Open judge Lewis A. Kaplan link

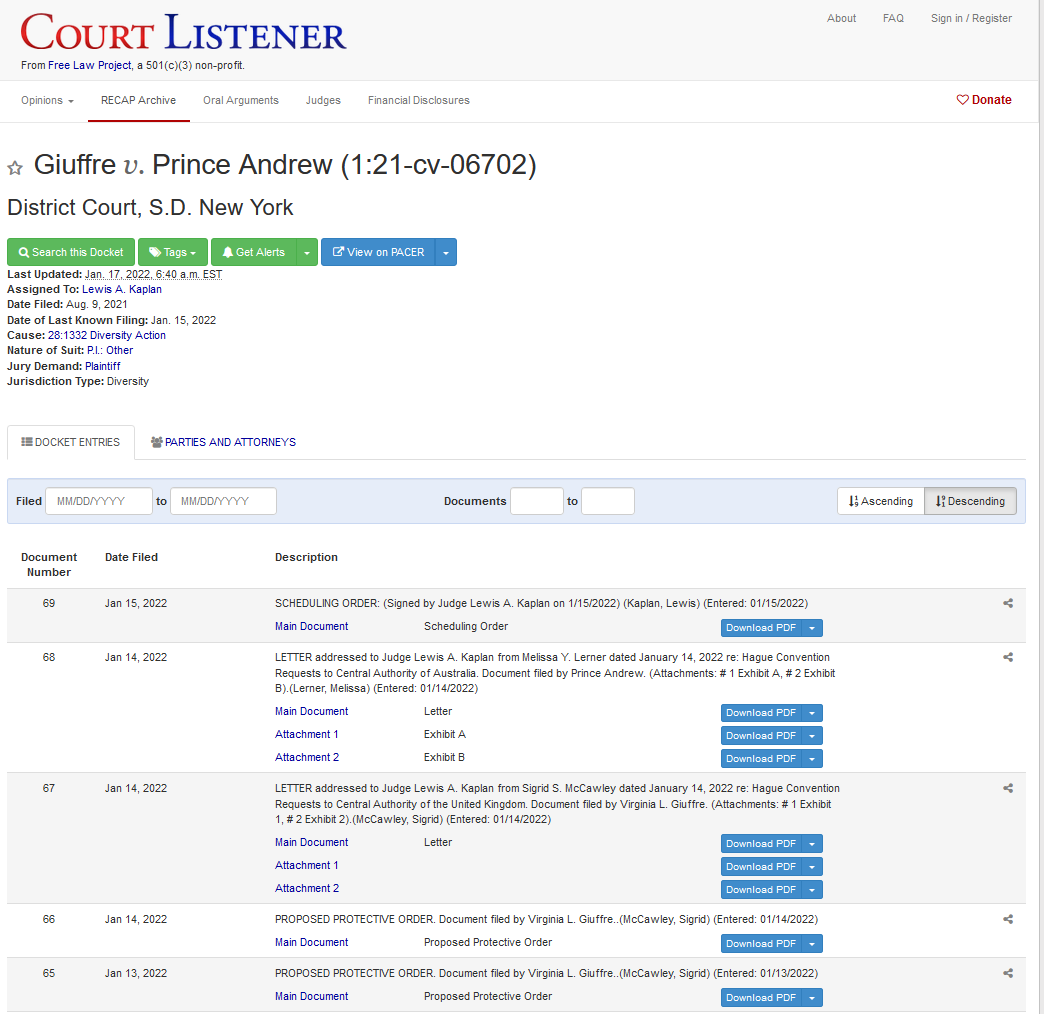click(122, 290)
